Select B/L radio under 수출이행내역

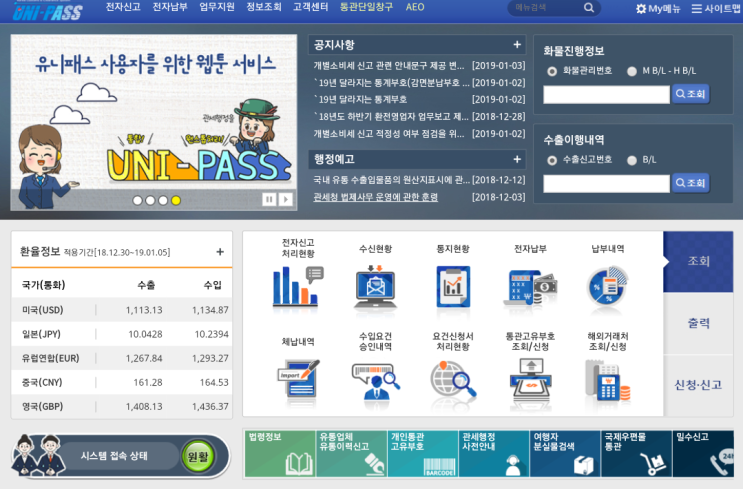(x=632, y=160)
